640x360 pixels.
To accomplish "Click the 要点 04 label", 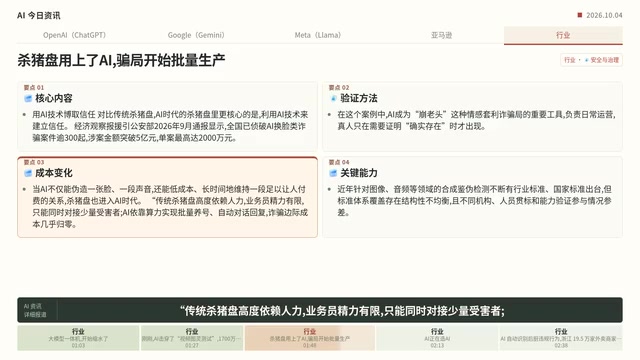I will (339, 162).
